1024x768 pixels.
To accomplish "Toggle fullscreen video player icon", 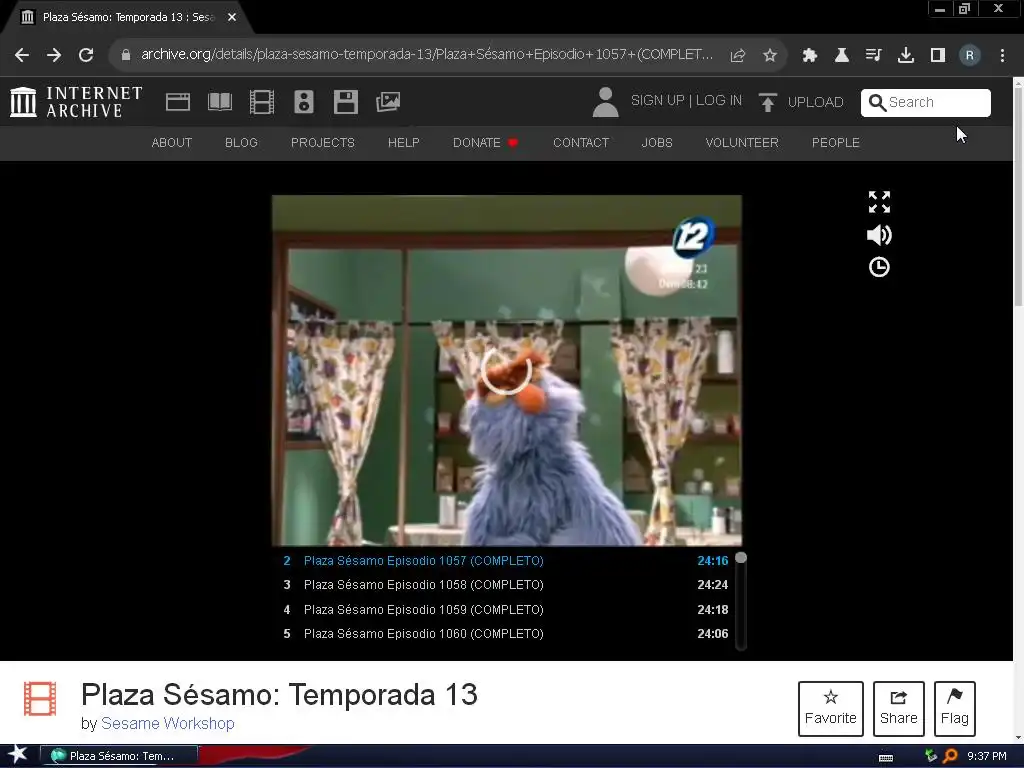I will (879, 202).
